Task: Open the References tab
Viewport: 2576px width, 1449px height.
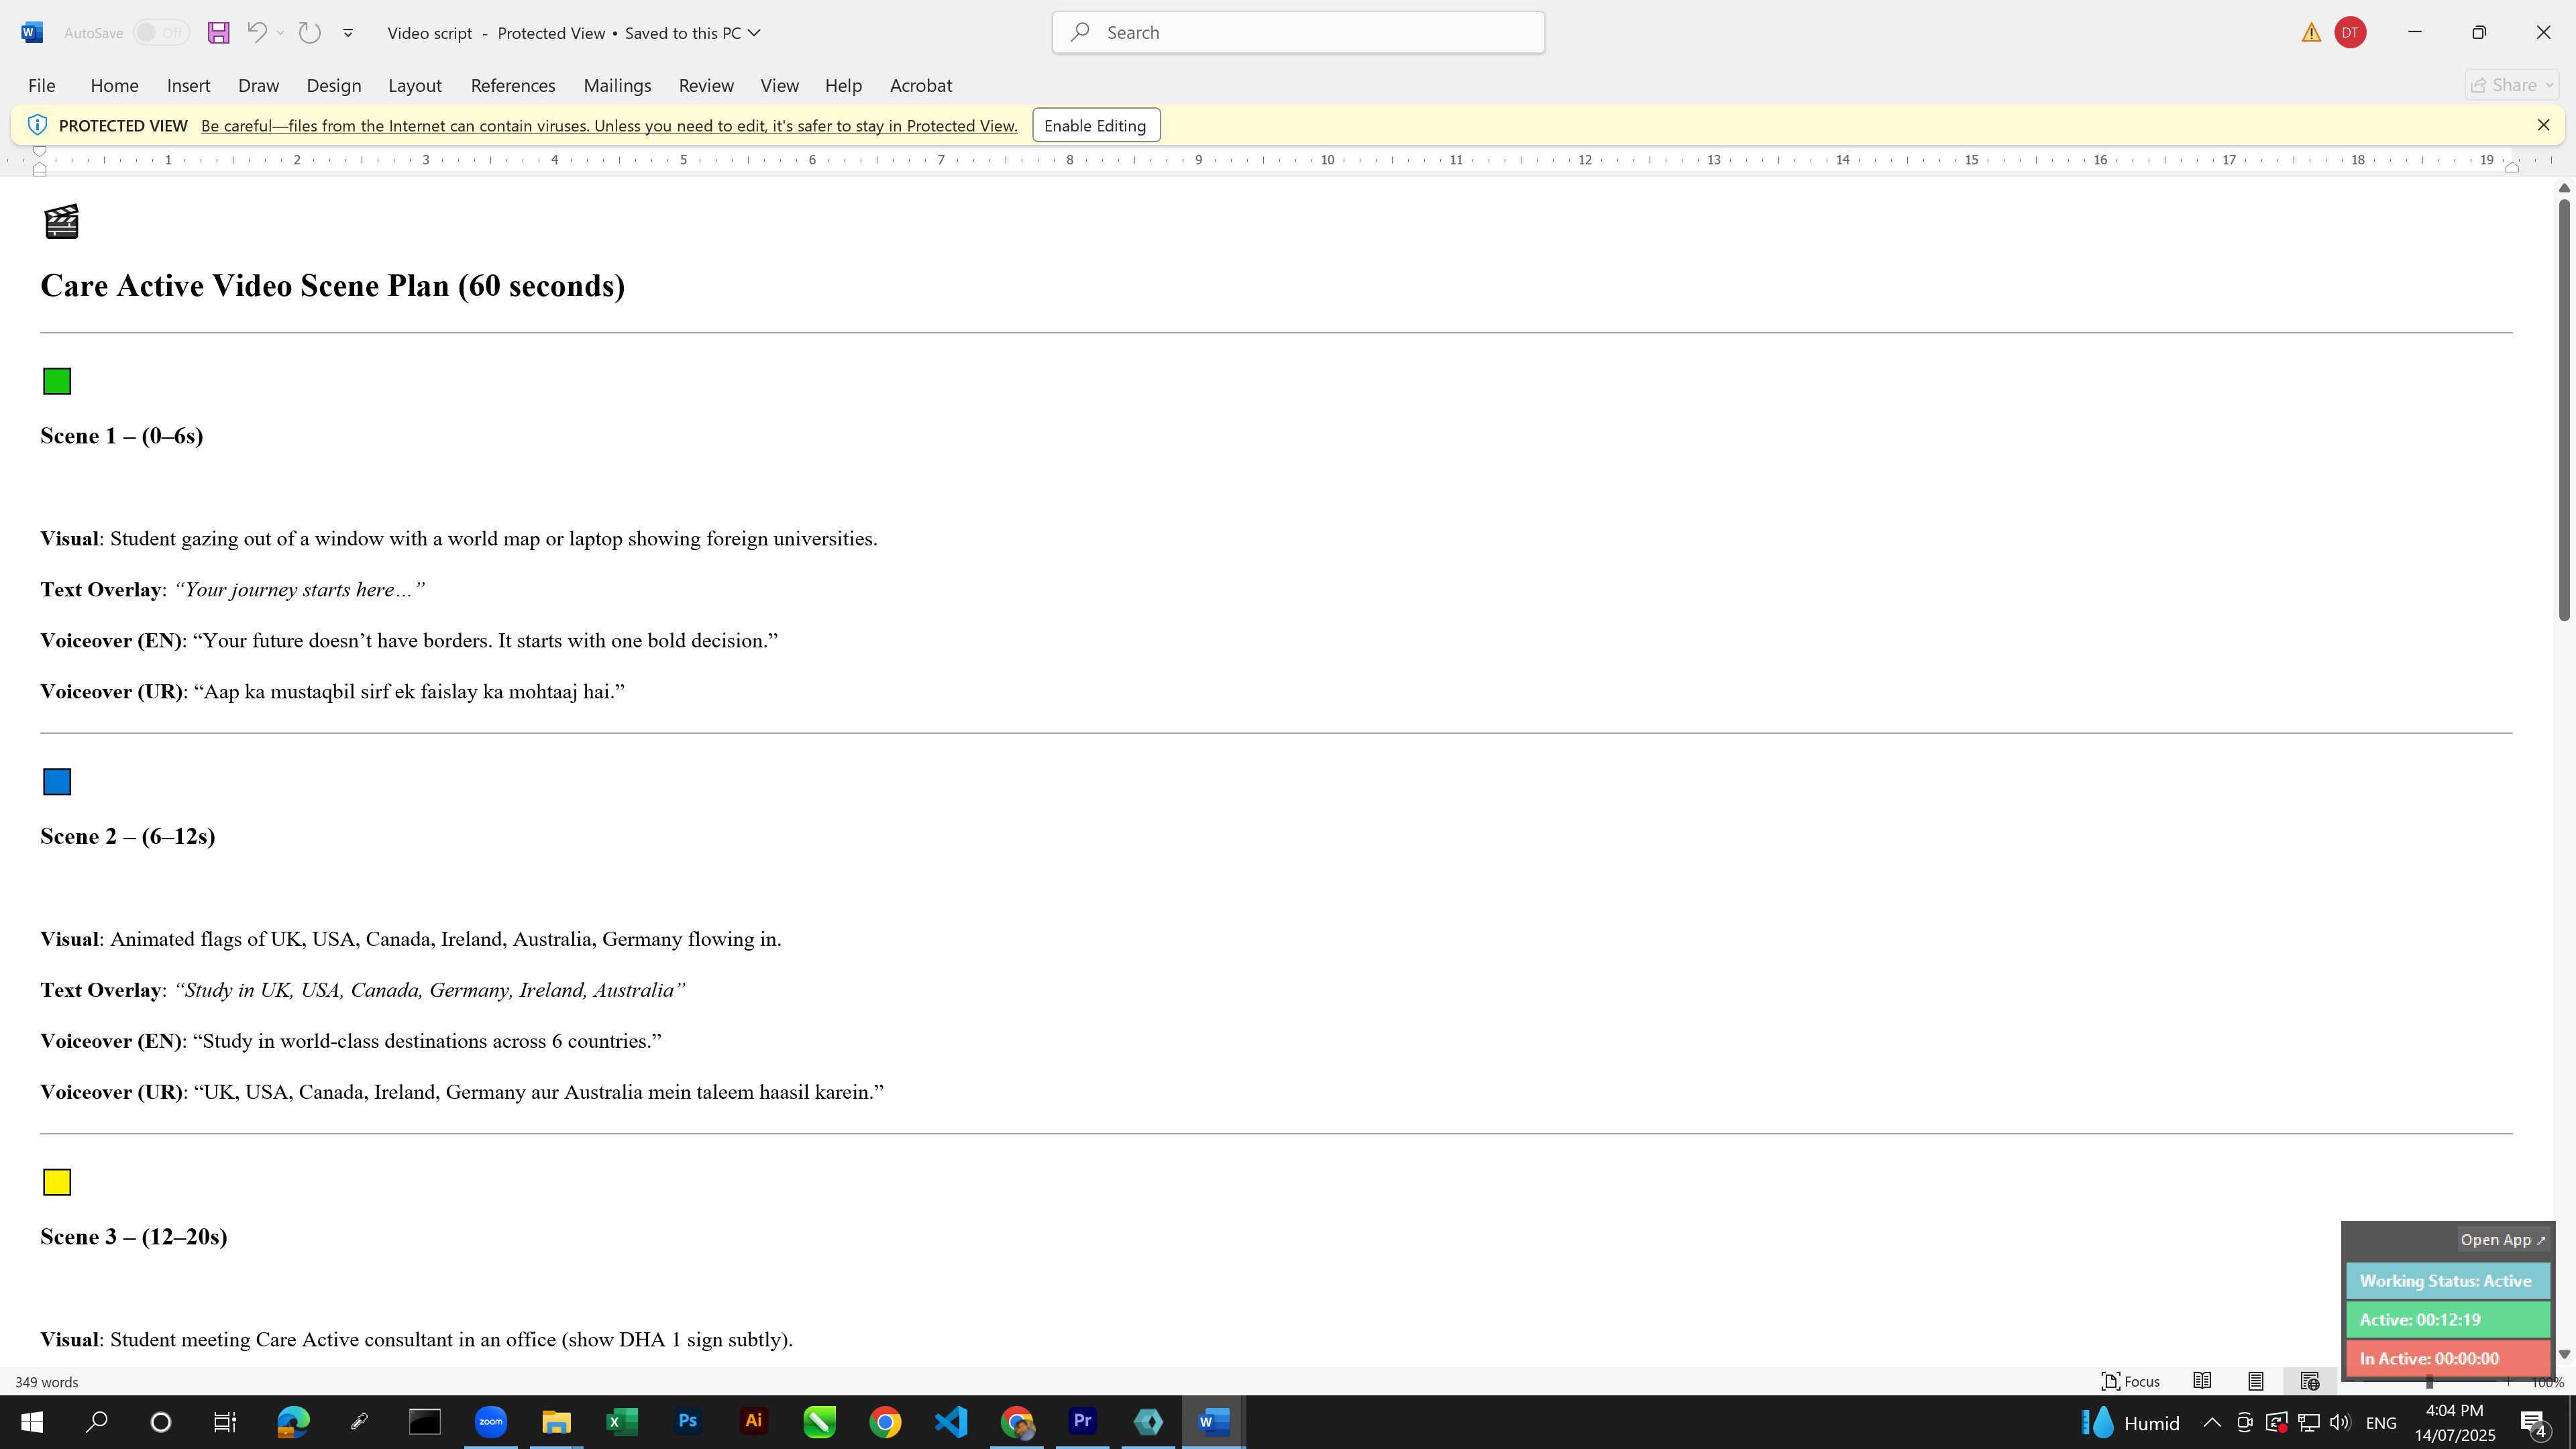Action: [x=513, y=86]
